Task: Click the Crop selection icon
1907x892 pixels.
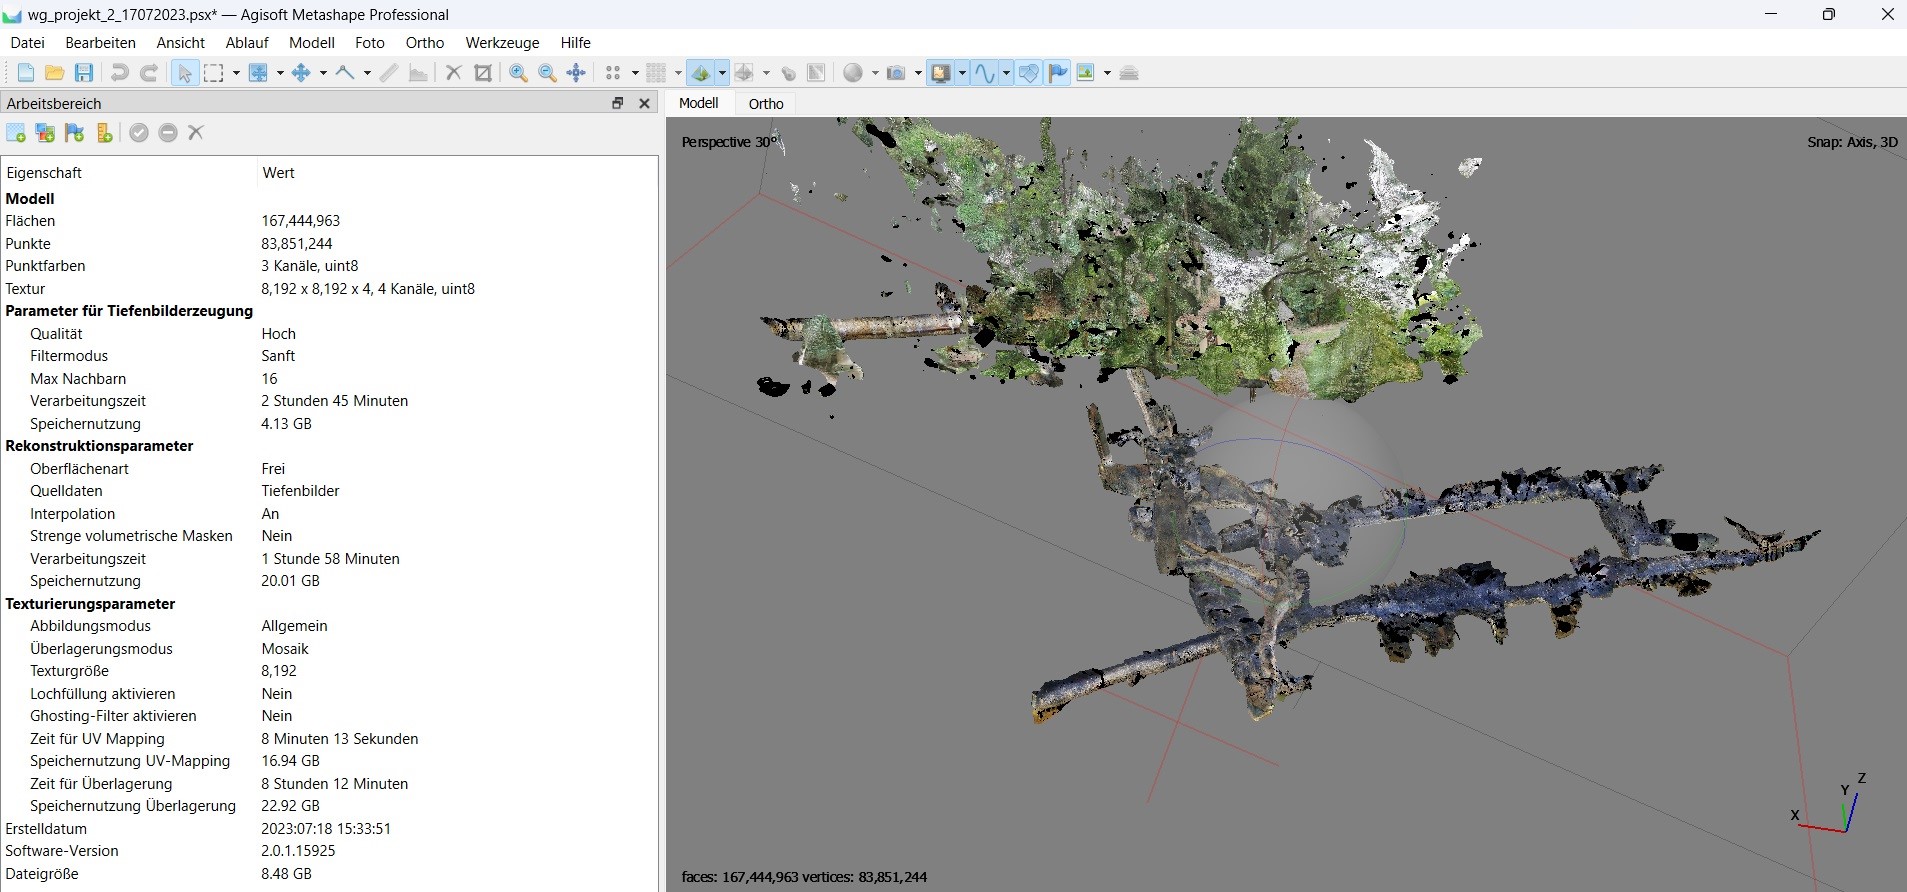Action: 483,73
